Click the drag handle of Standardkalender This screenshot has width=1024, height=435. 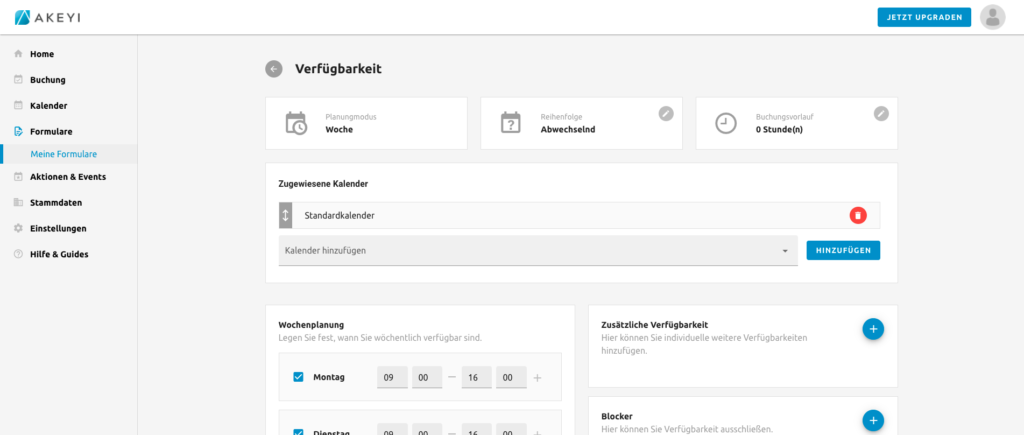285,215
